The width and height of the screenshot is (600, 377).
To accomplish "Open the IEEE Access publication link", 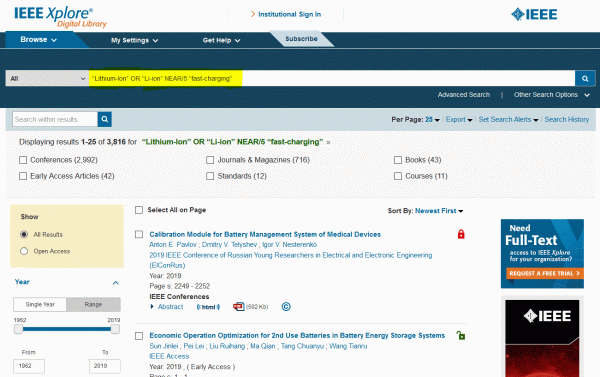I will [x=169, y=356].
